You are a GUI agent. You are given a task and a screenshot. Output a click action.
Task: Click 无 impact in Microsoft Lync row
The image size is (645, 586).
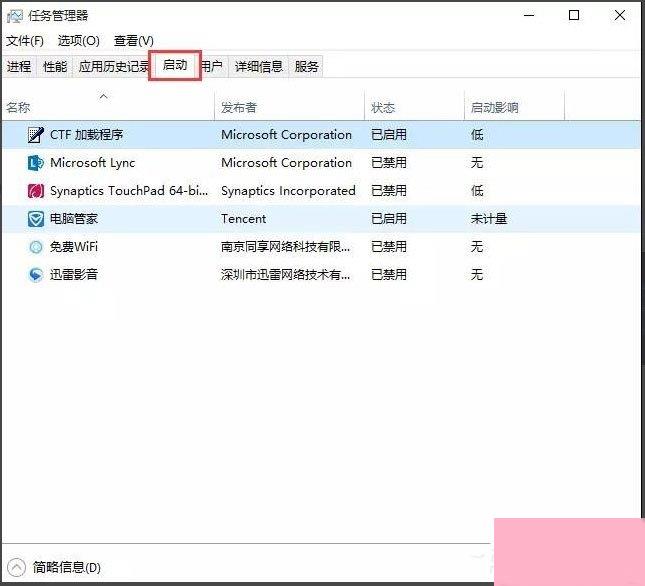pos(477,163)
